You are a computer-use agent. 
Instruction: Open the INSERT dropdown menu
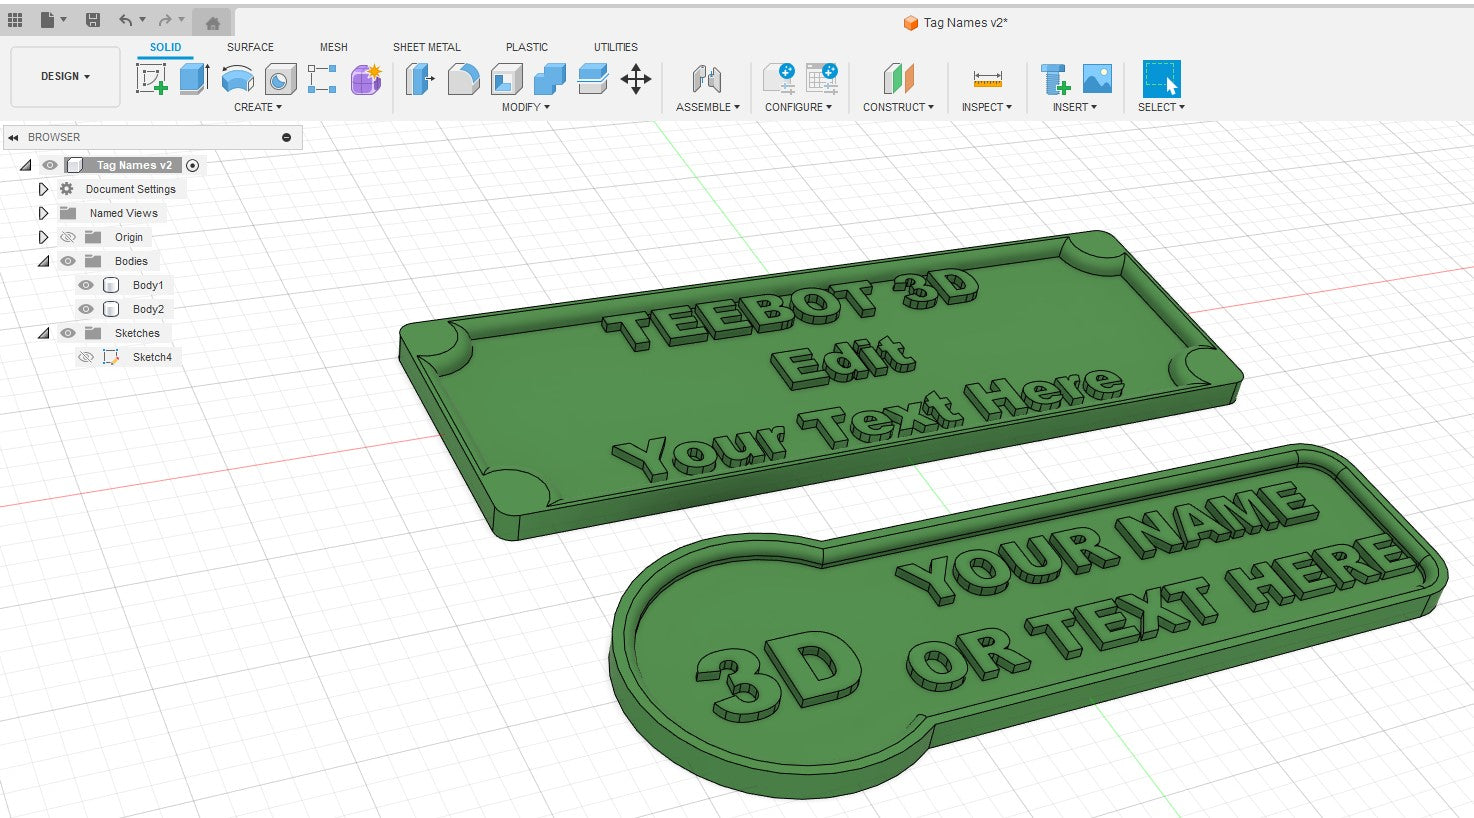coord(1075,107)
